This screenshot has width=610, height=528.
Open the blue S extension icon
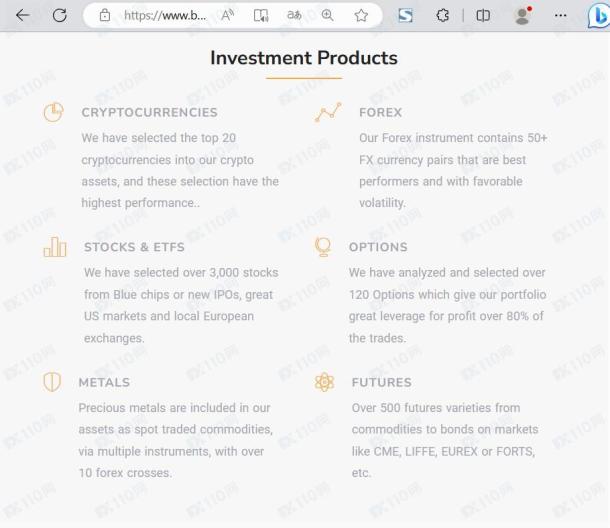point(405,16)
